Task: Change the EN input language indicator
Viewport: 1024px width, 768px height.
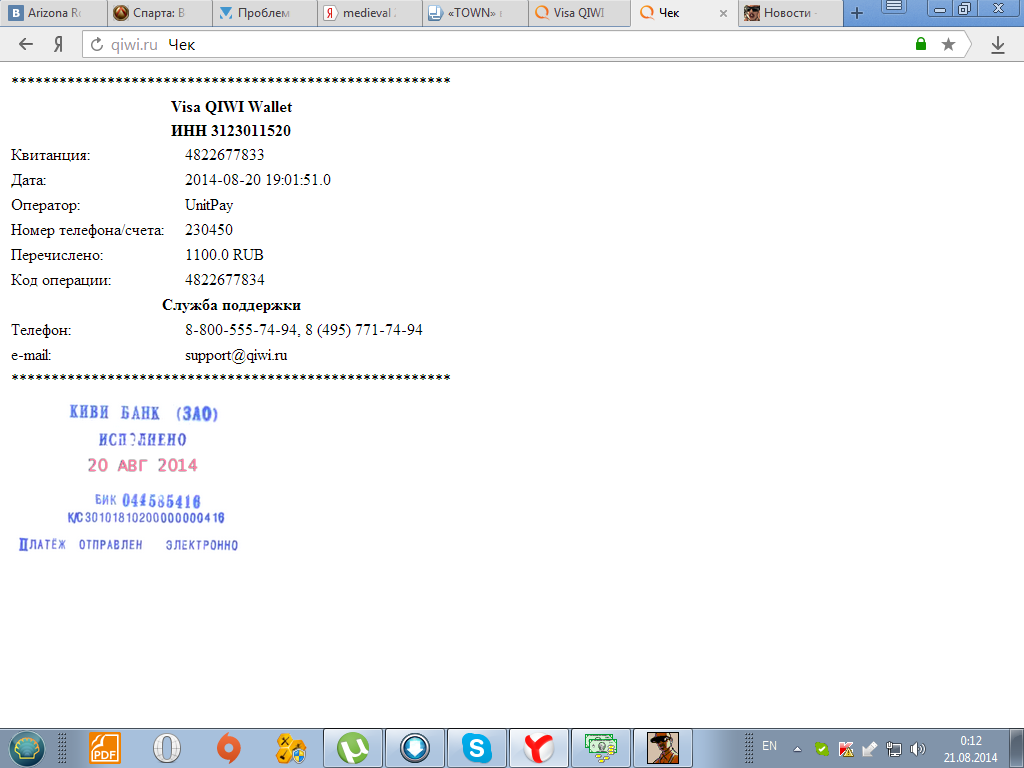Action: pos(769,746)
